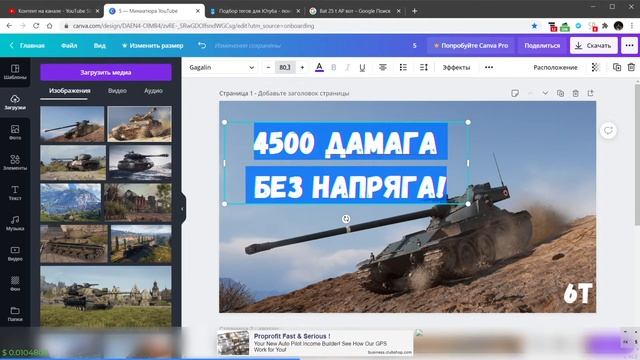Toggle bold formatting
This screenshot has width=640, height=360.
[x=333, y=67]
